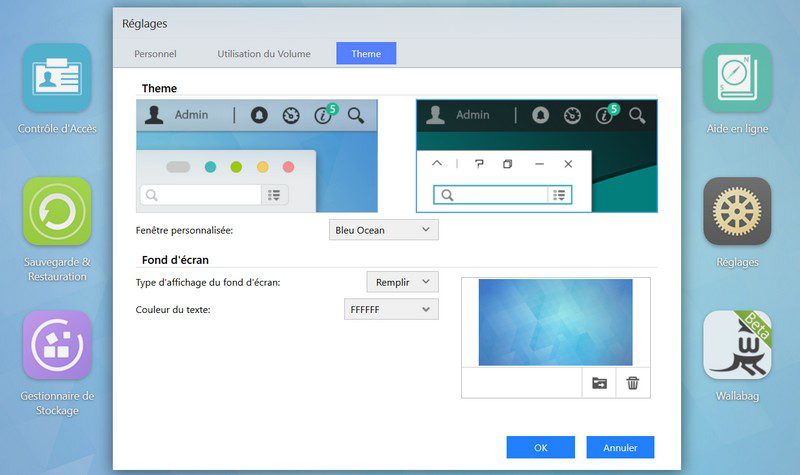The height and width of the screenshot is (475, 800).
Task: Open the Aide en ligne desktop icon
Action: pos(737,78)
